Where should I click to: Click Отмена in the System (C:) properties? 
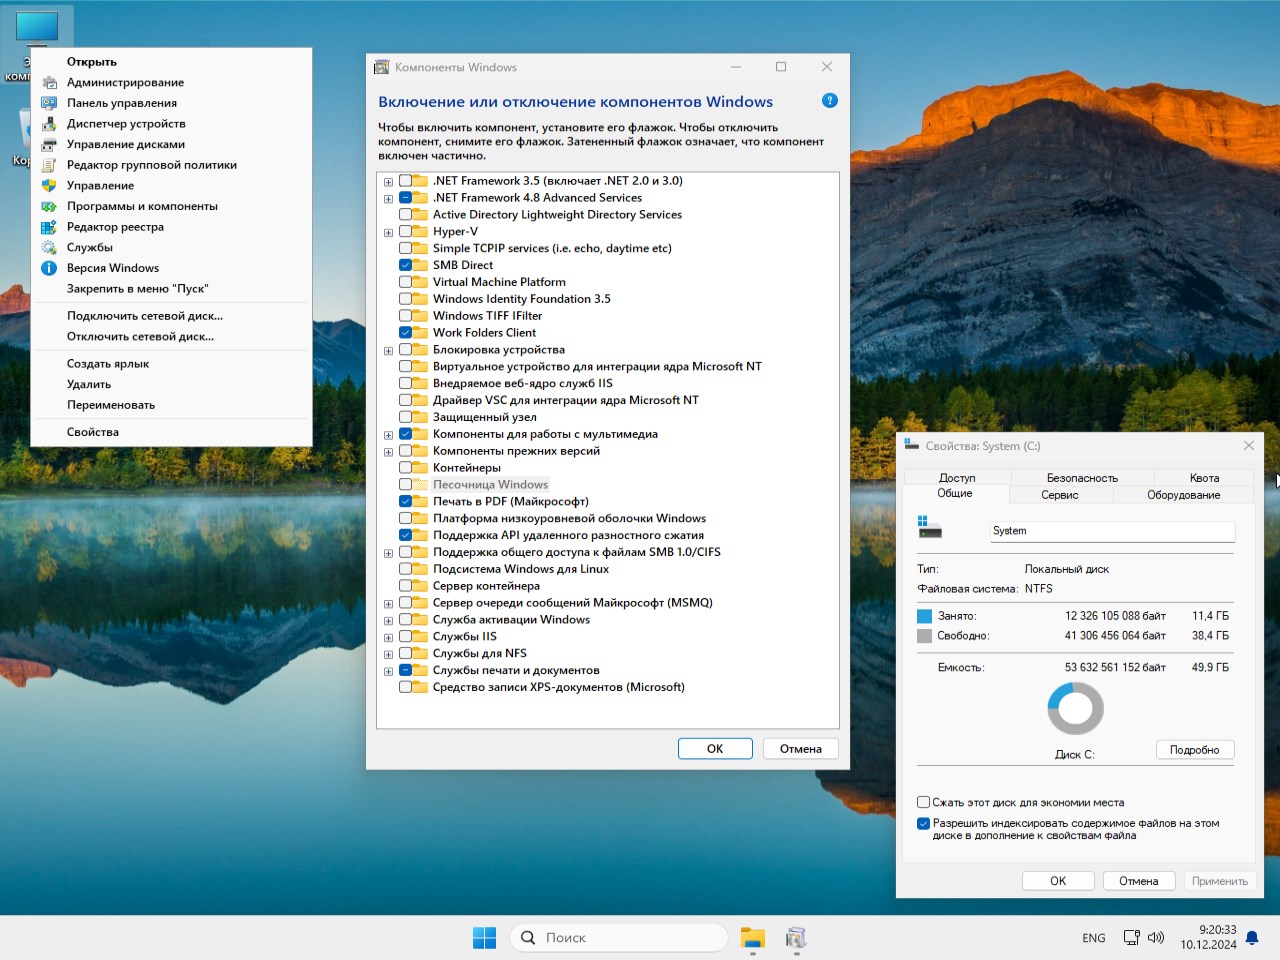[1139, 881]
